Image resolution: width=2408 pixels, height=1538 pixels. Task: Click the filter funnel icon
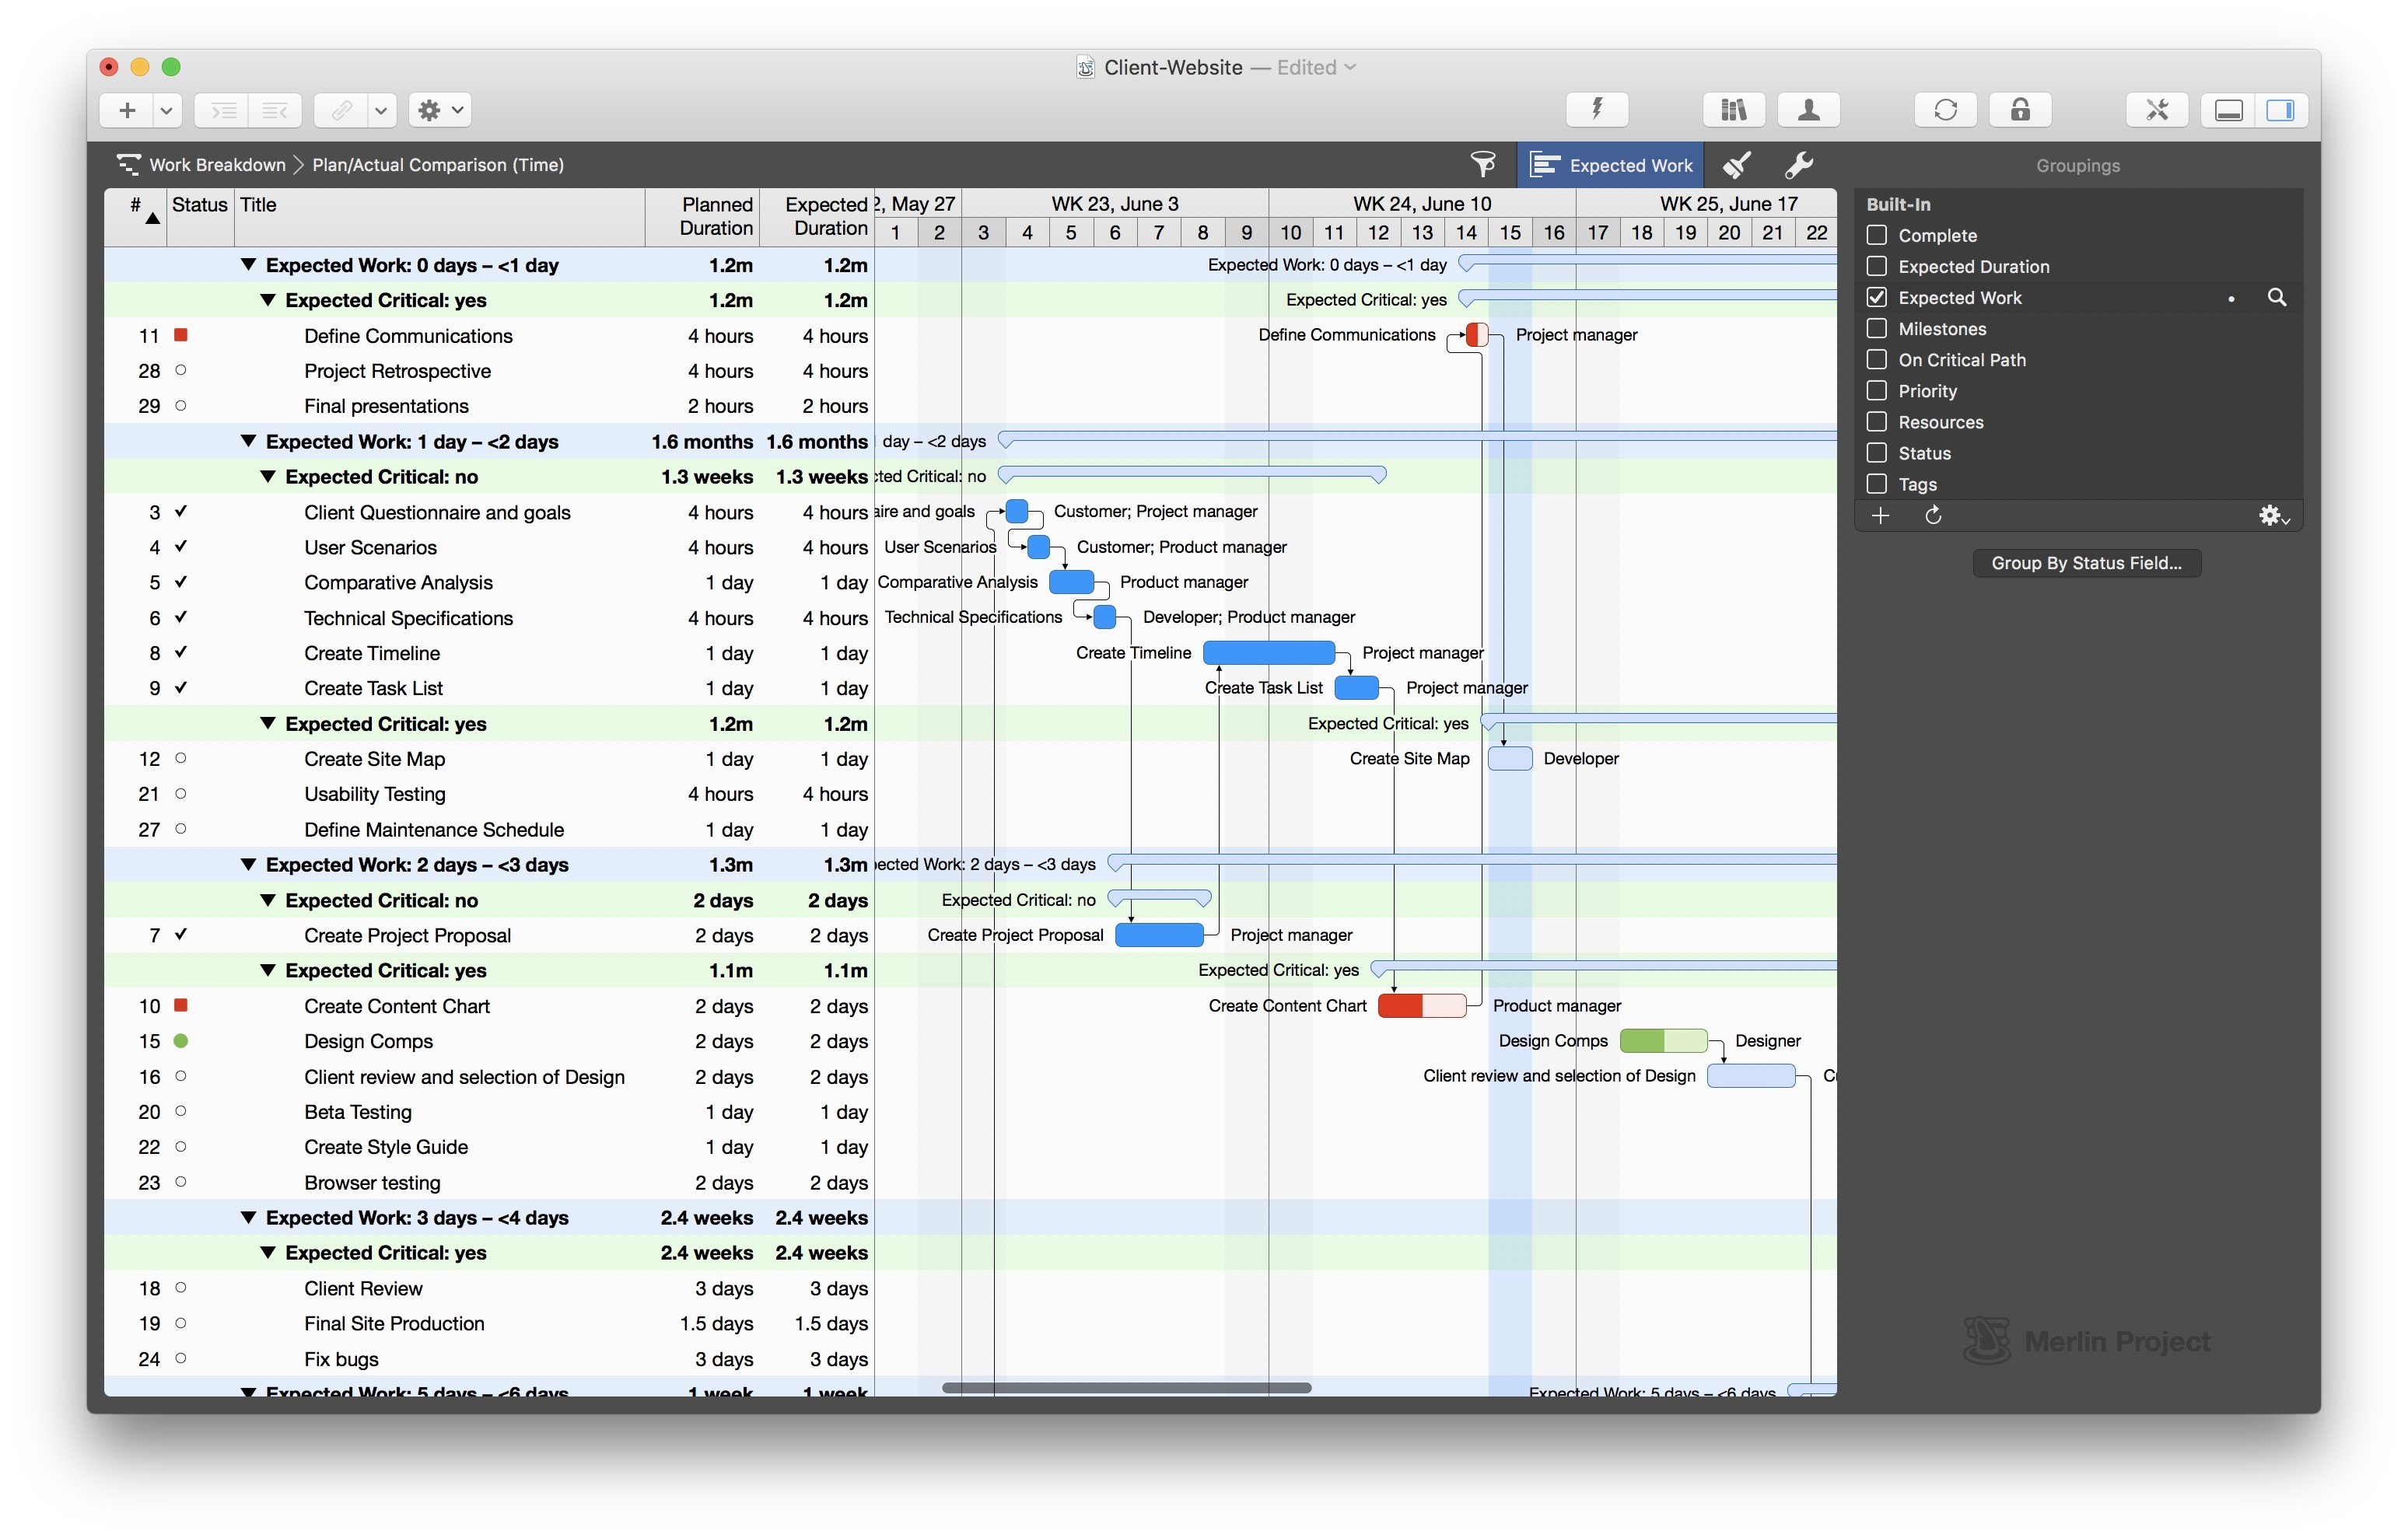[1483, 164]
